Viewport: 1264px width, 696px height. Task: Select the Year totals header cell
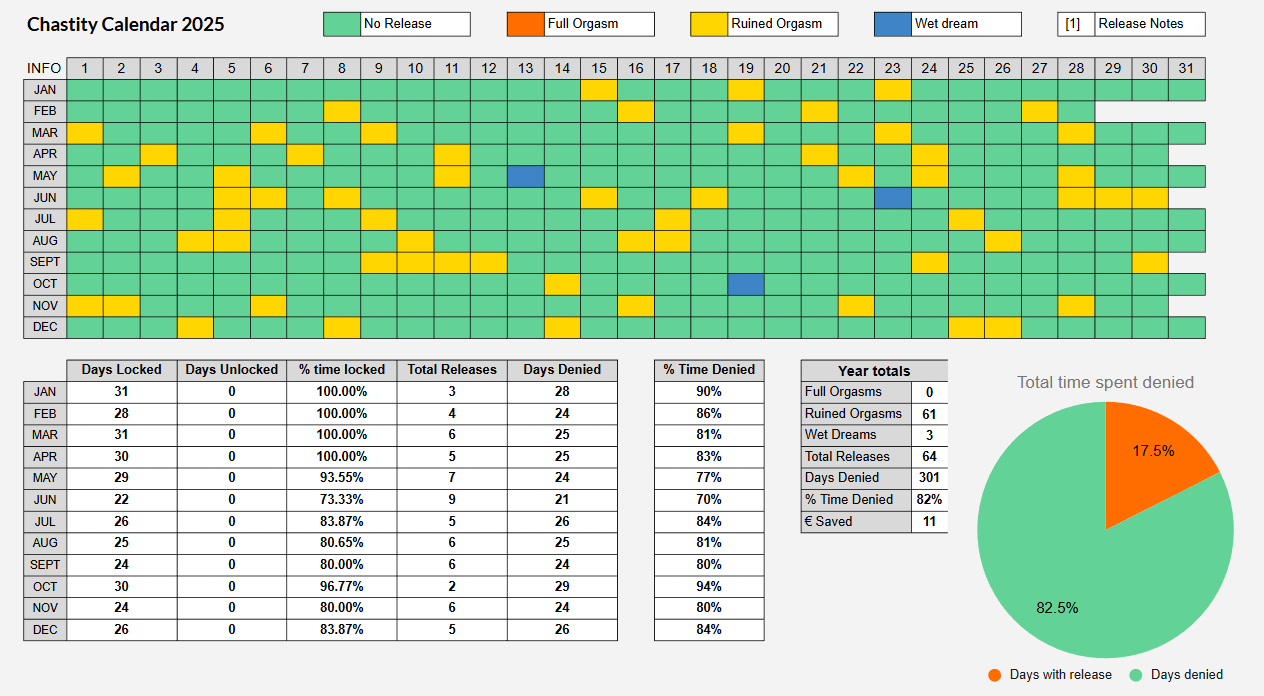[873, 371]
